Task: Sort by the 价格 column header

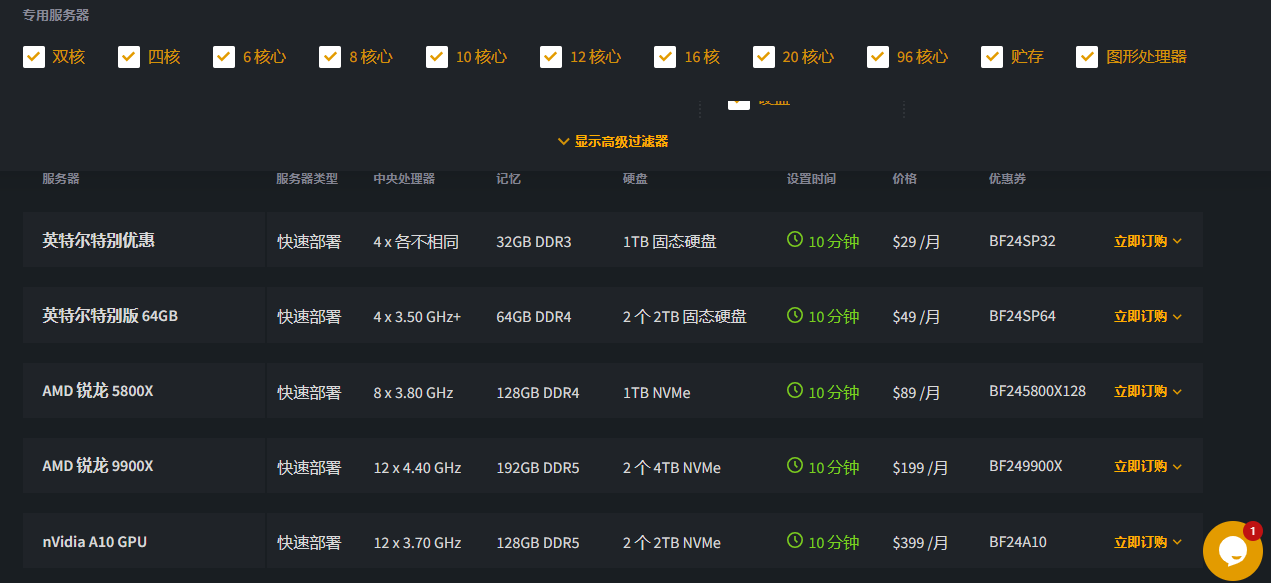Action: coord(904,179)
